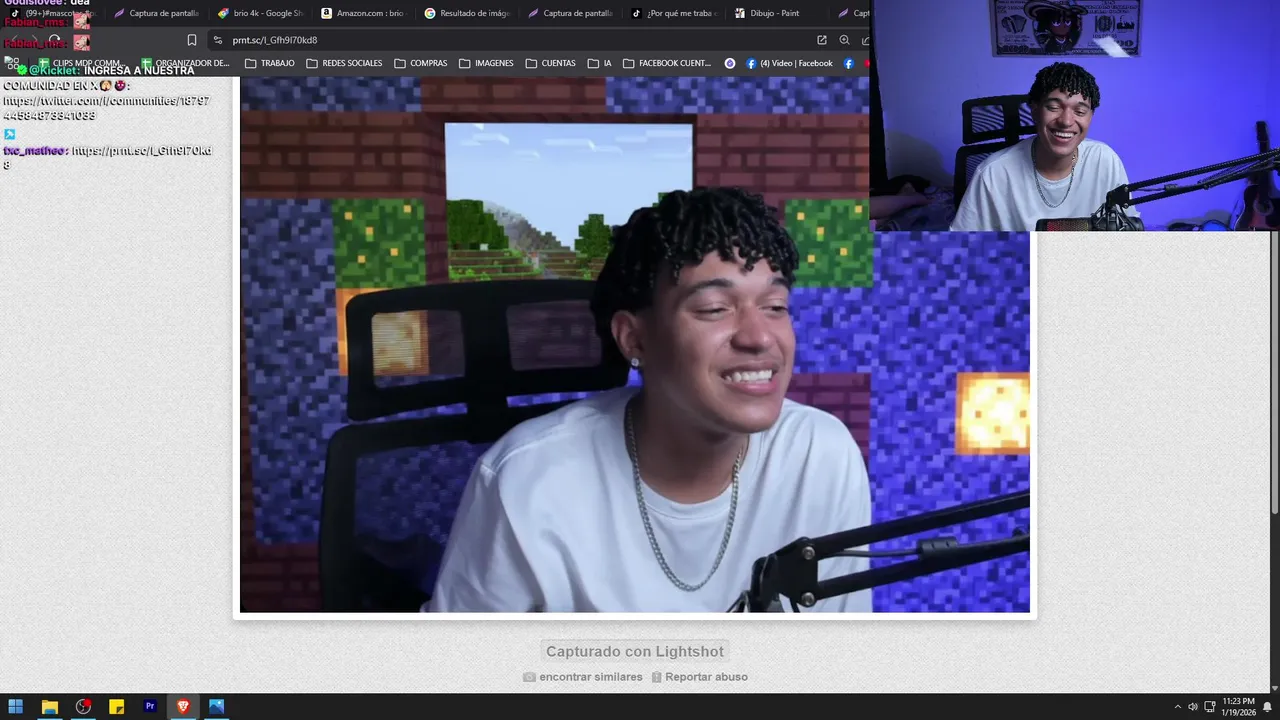Viewport: 1280px width, 720px height.
Task: View site information icon beside the URL
Action: click(x=218, y=40)
